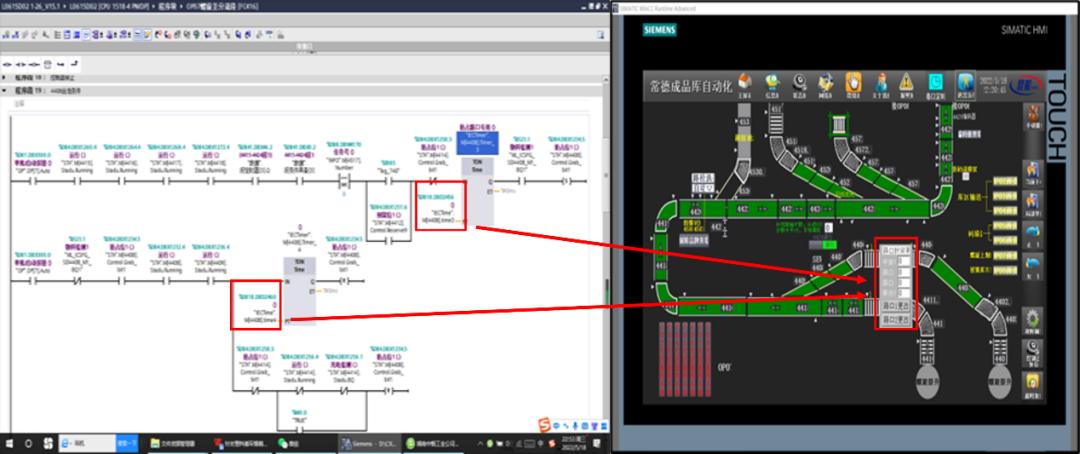Click the alarm warning triangle icon
The width and height of the screenshot is (1080, 454).
coord(904,83)
